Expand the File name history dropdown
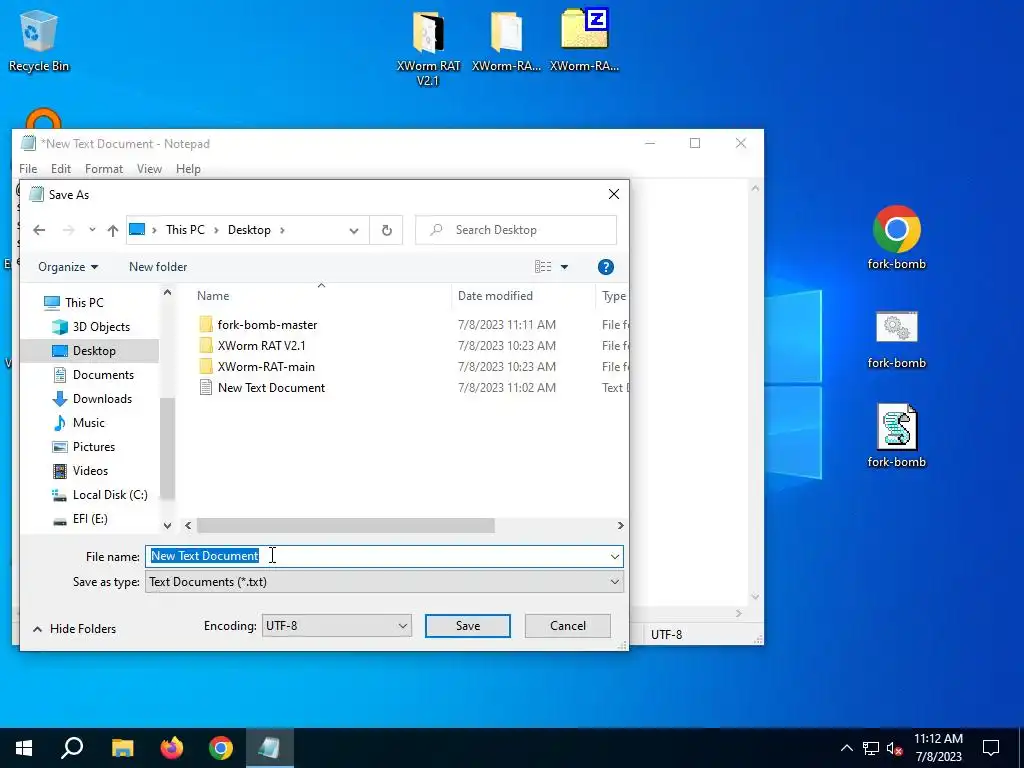 click(x=615, y=556)
